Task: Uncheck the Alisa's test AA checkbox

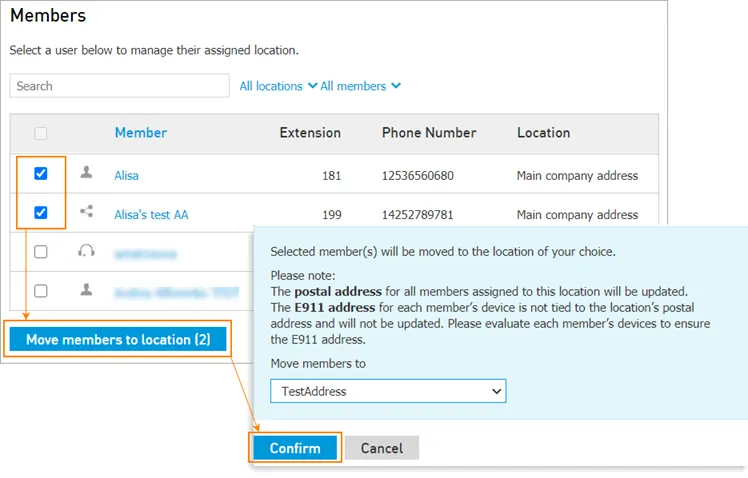Action: coord(41,212)
